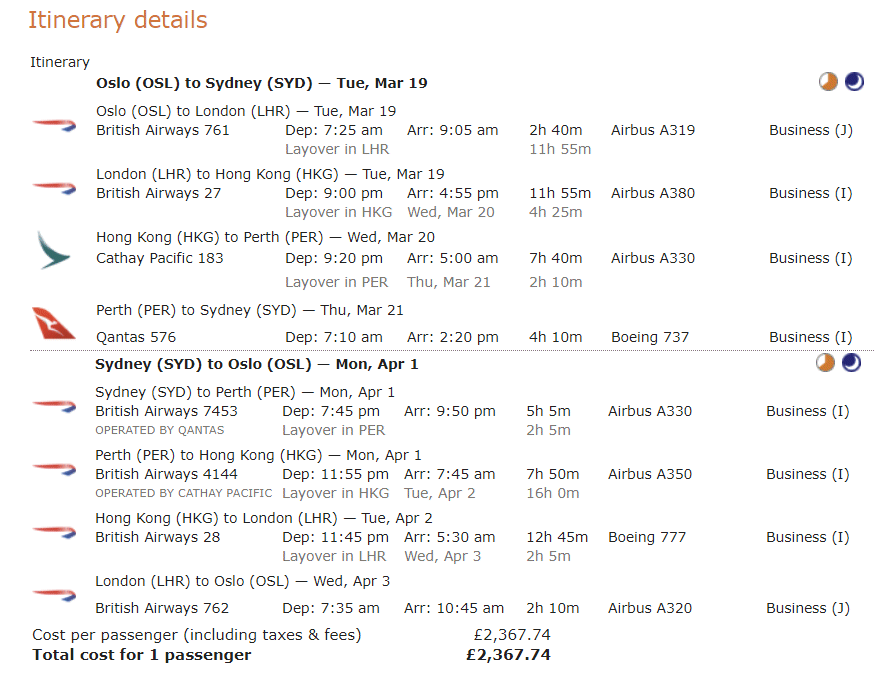Click Business (J) on British Airways 762
This screenshot has height=678, width=874.
[x=808, y=608]
